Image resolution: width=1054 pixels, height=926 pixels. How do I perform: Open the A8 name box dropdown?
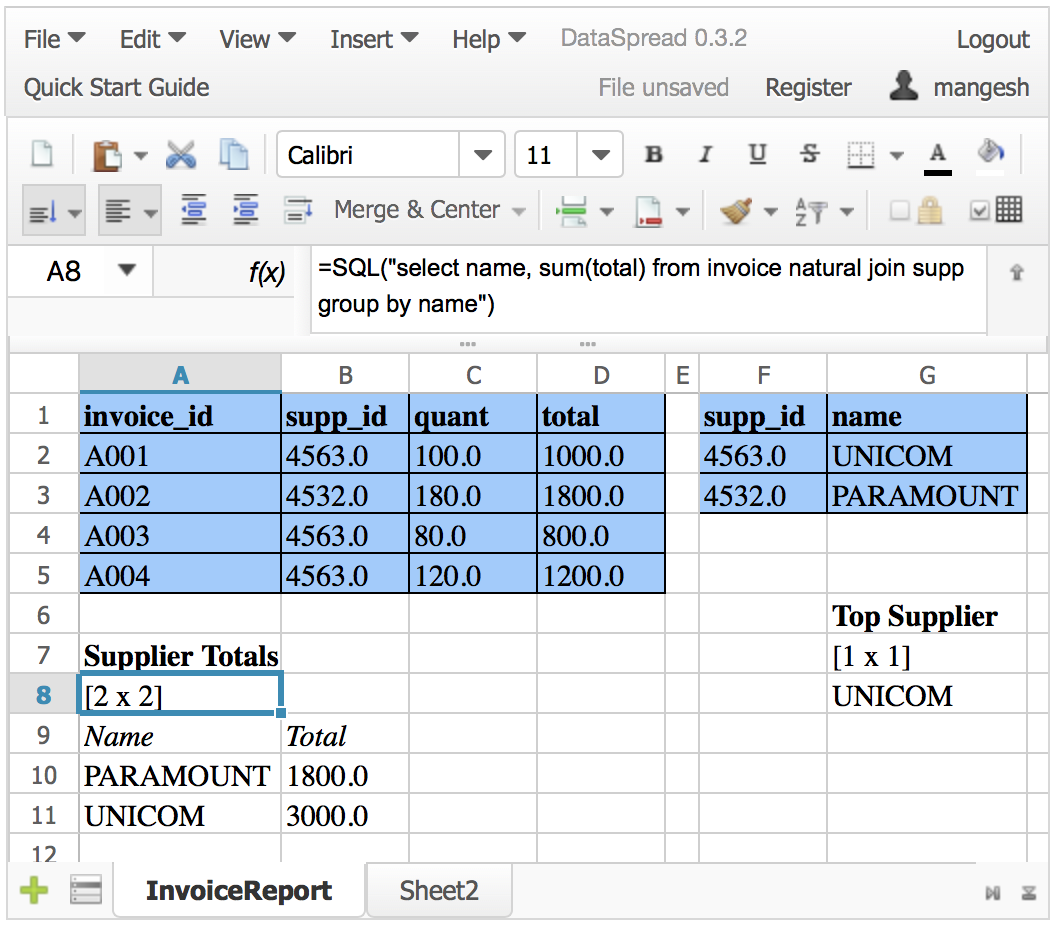coord(126,270)
